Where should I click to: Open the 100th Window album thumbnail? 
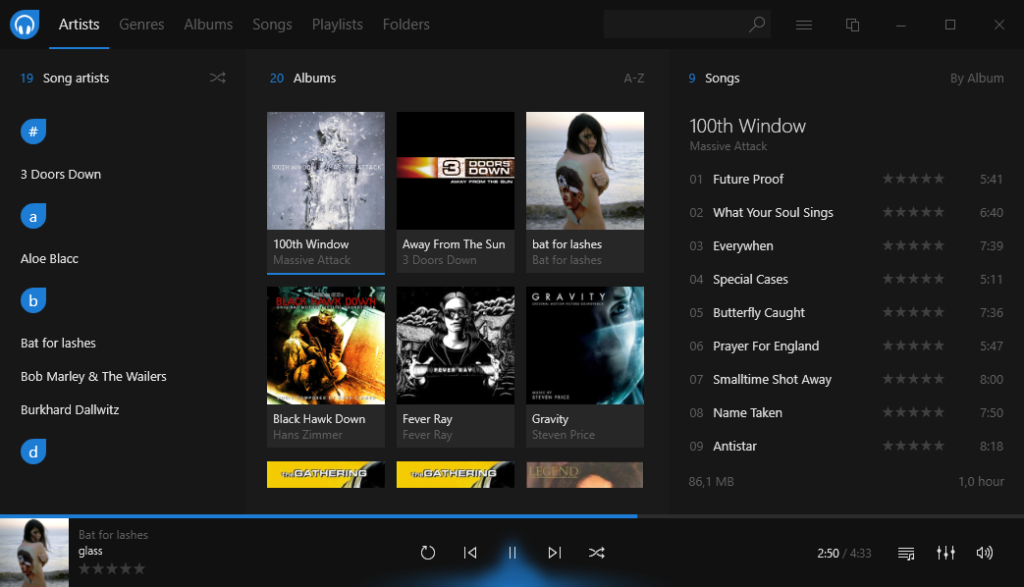pyautogui.click(x=325, y=170)
